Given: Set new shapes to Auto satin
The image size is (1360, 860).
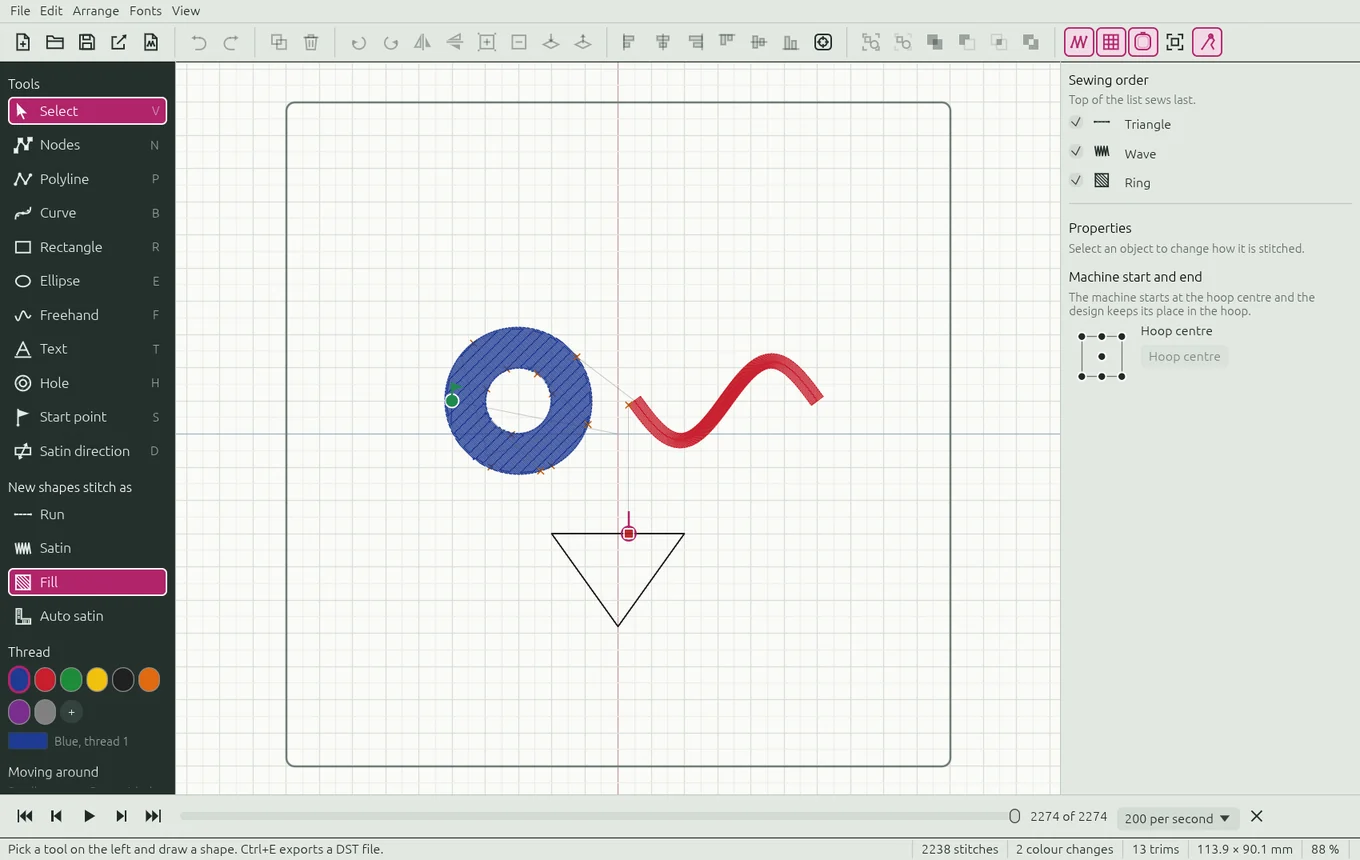Looking at the screenshot, I should (87, 616).
